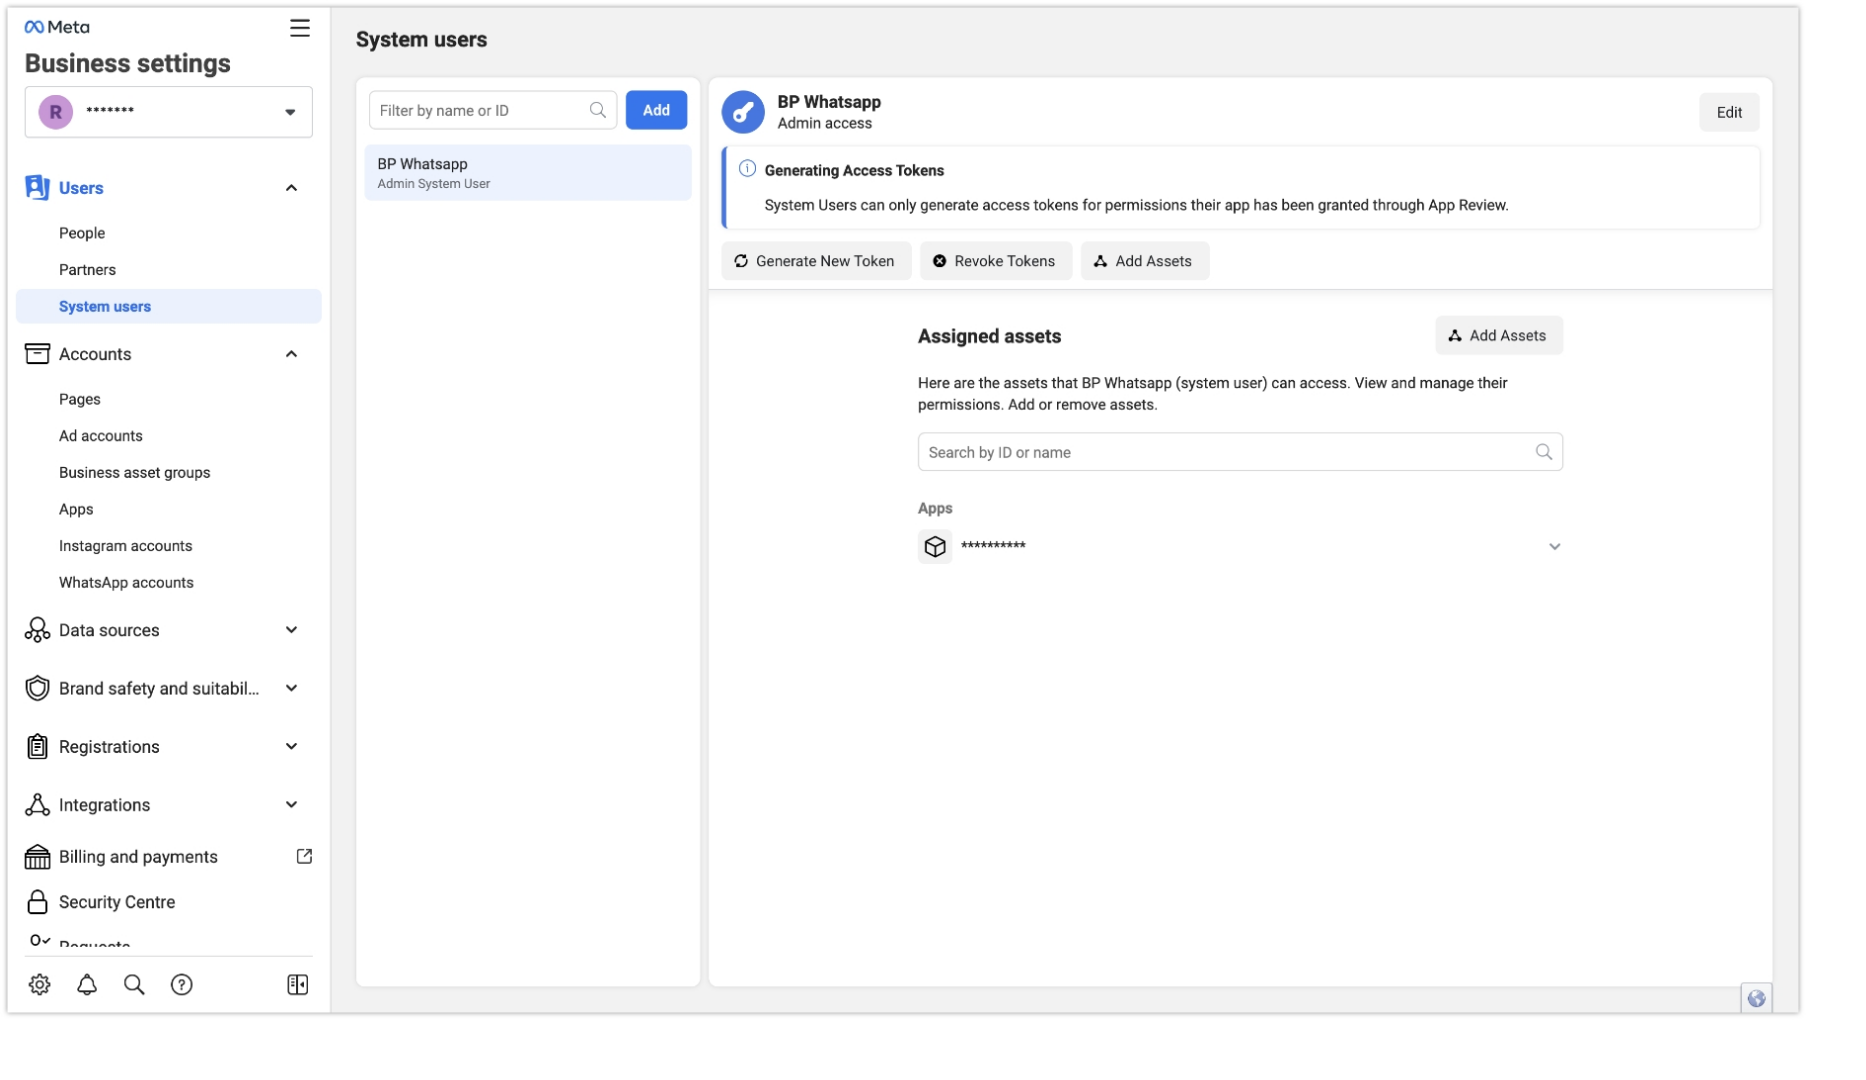
Task: Click the external link icon by Billing
Action: pyautogui.click(x=304, y=857)
